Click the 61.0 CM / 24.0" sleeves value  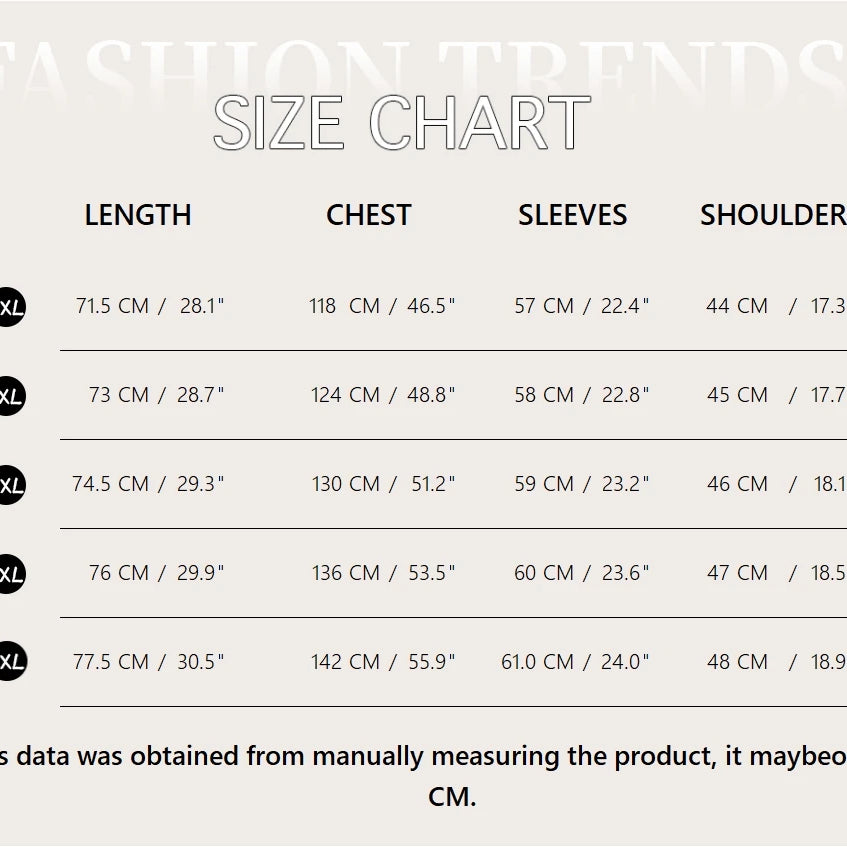point(575,662)
